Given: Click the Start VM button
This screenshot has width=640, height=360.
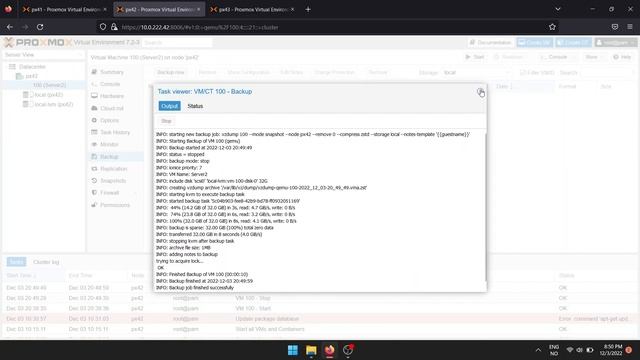Looking at the screenshot, I should click(475, 57).
